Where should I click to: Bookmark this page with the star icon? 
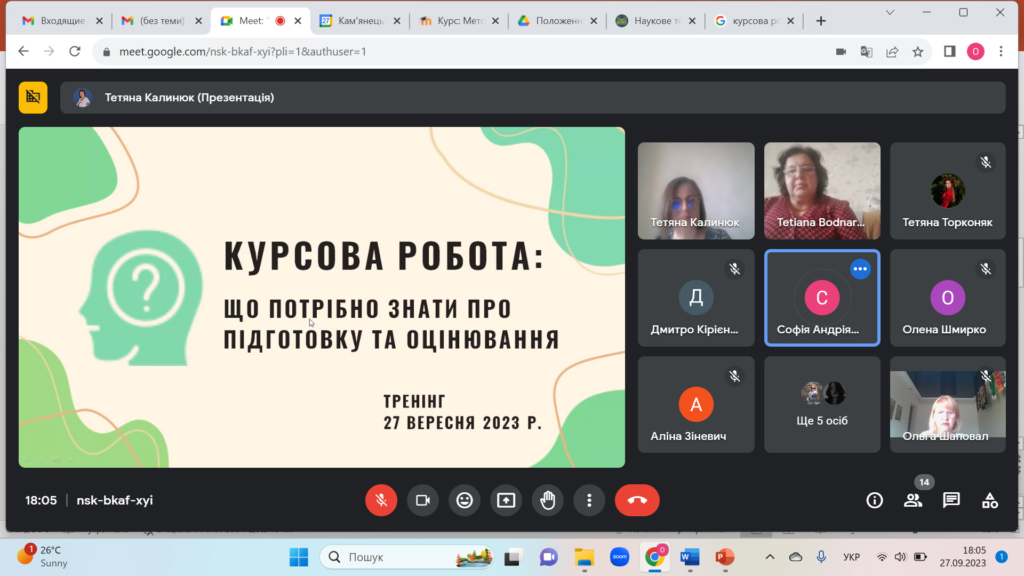click(x=917, y=51)
